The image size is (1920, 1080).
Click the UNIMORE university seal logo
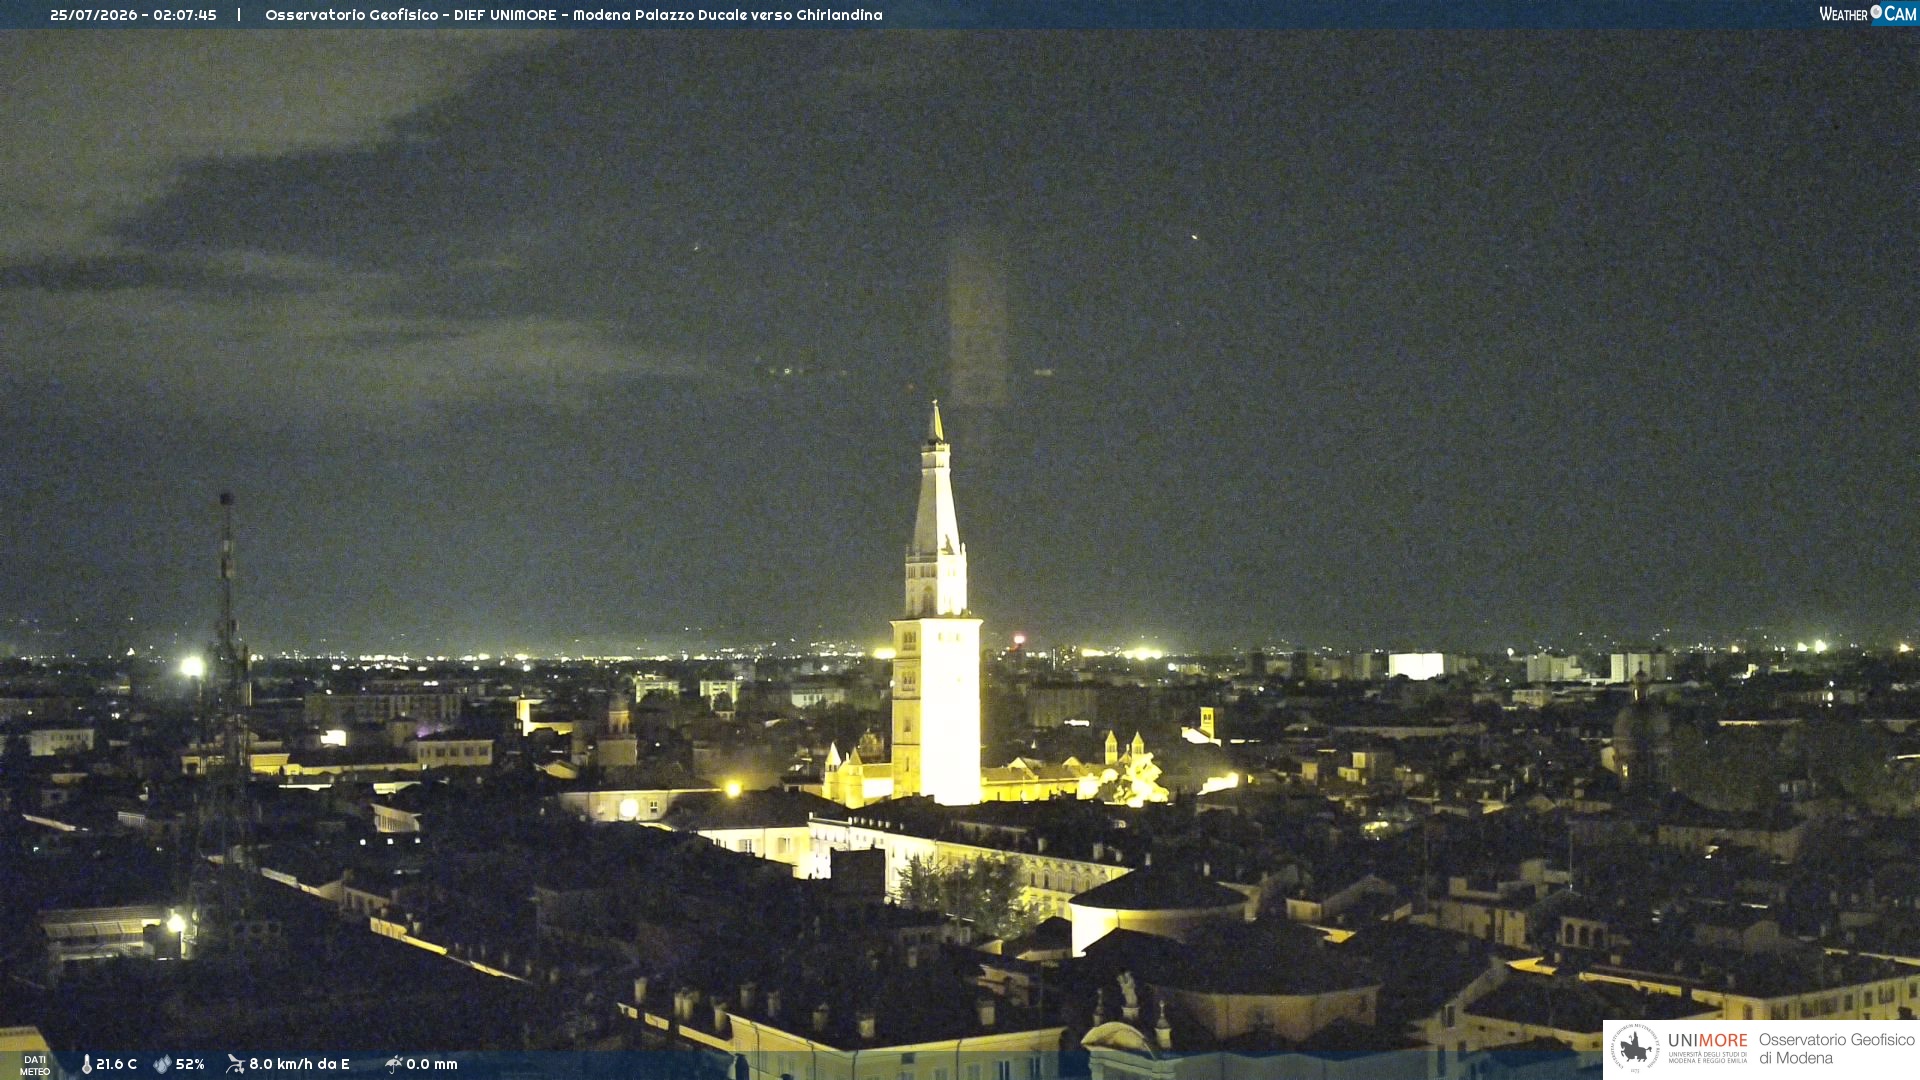pos(1634,1049)
